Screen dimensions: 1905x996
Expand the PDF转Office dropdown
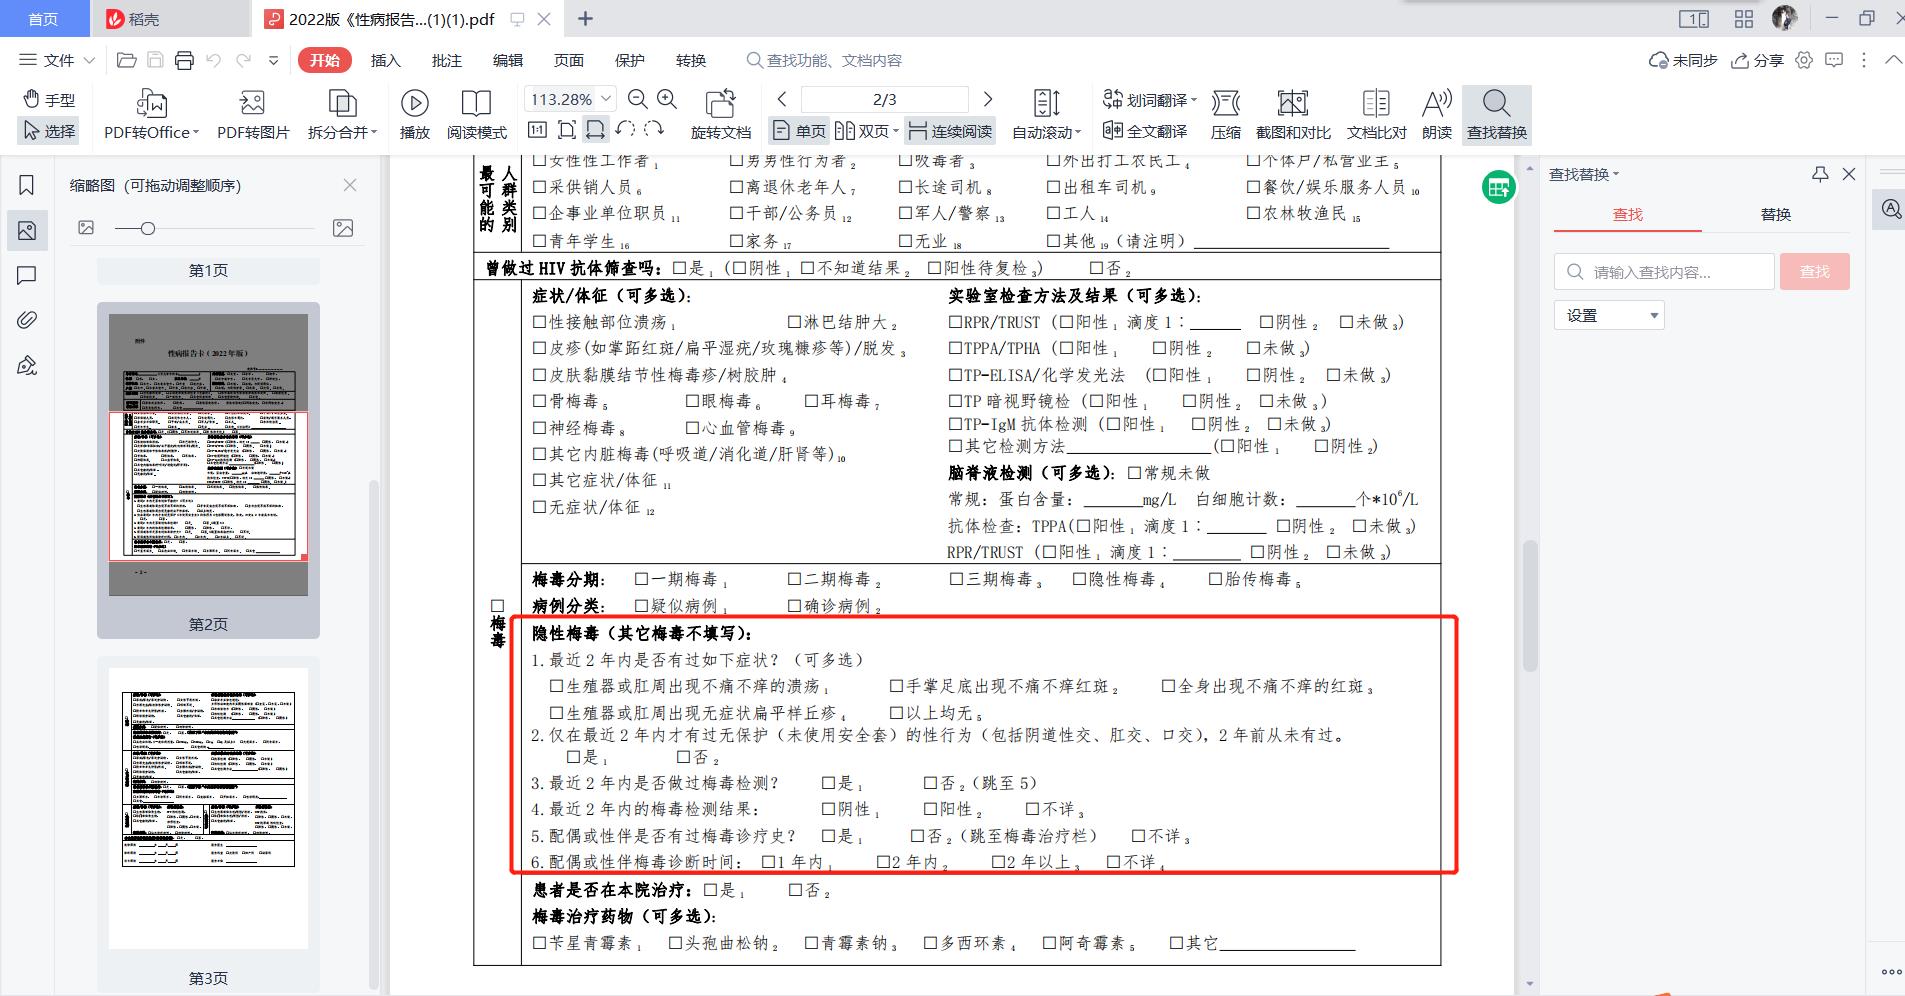pyautogui.click(x=196, y=132)
